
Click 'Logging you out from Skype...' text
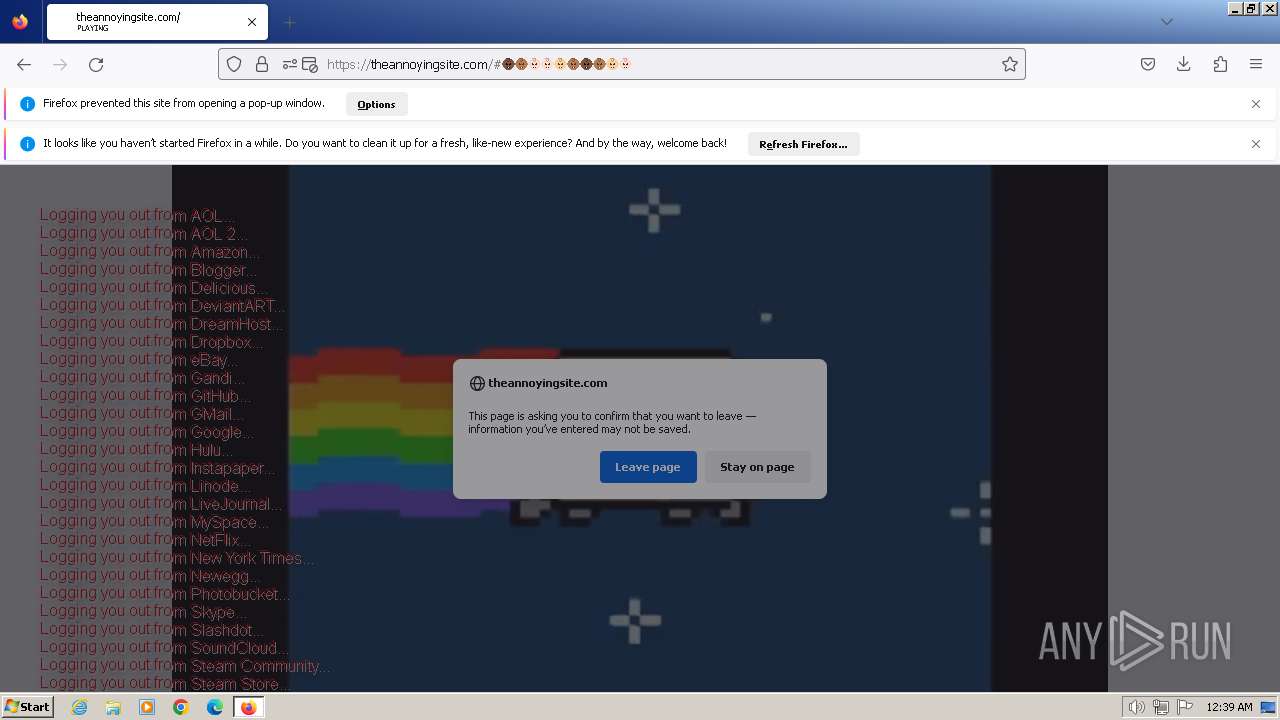tap(143, 612)
